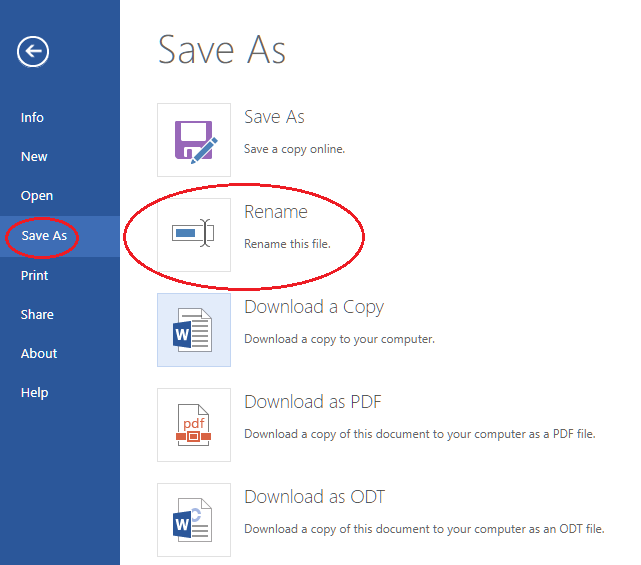Click 'Rename this file.' description
Screen dimensions: 641x565
(287, 244)
